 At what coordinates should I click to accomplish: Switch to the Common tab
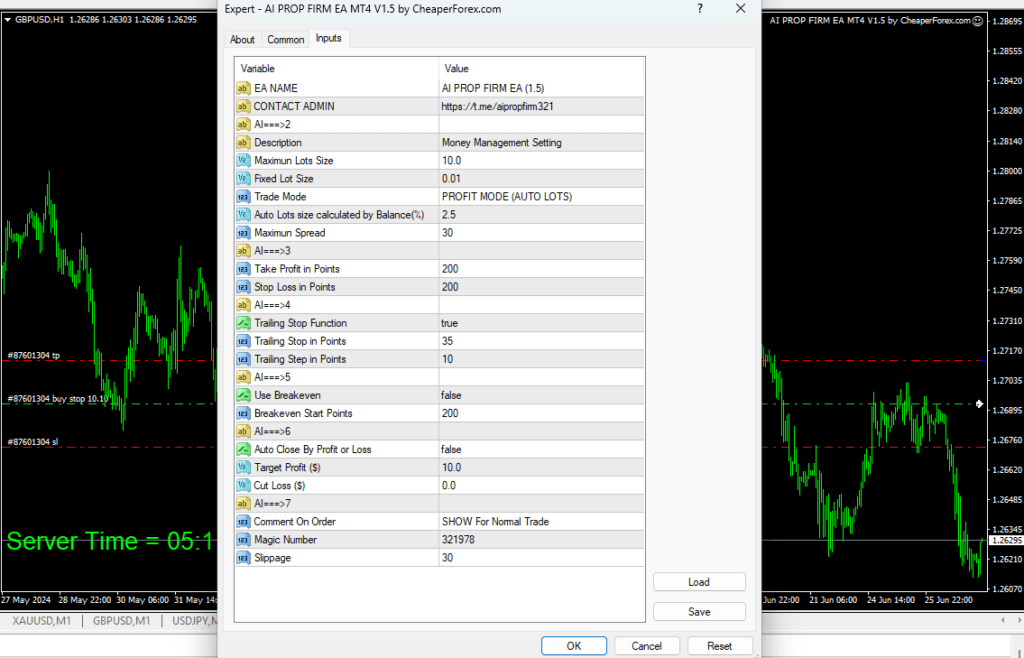coord(285,39)
